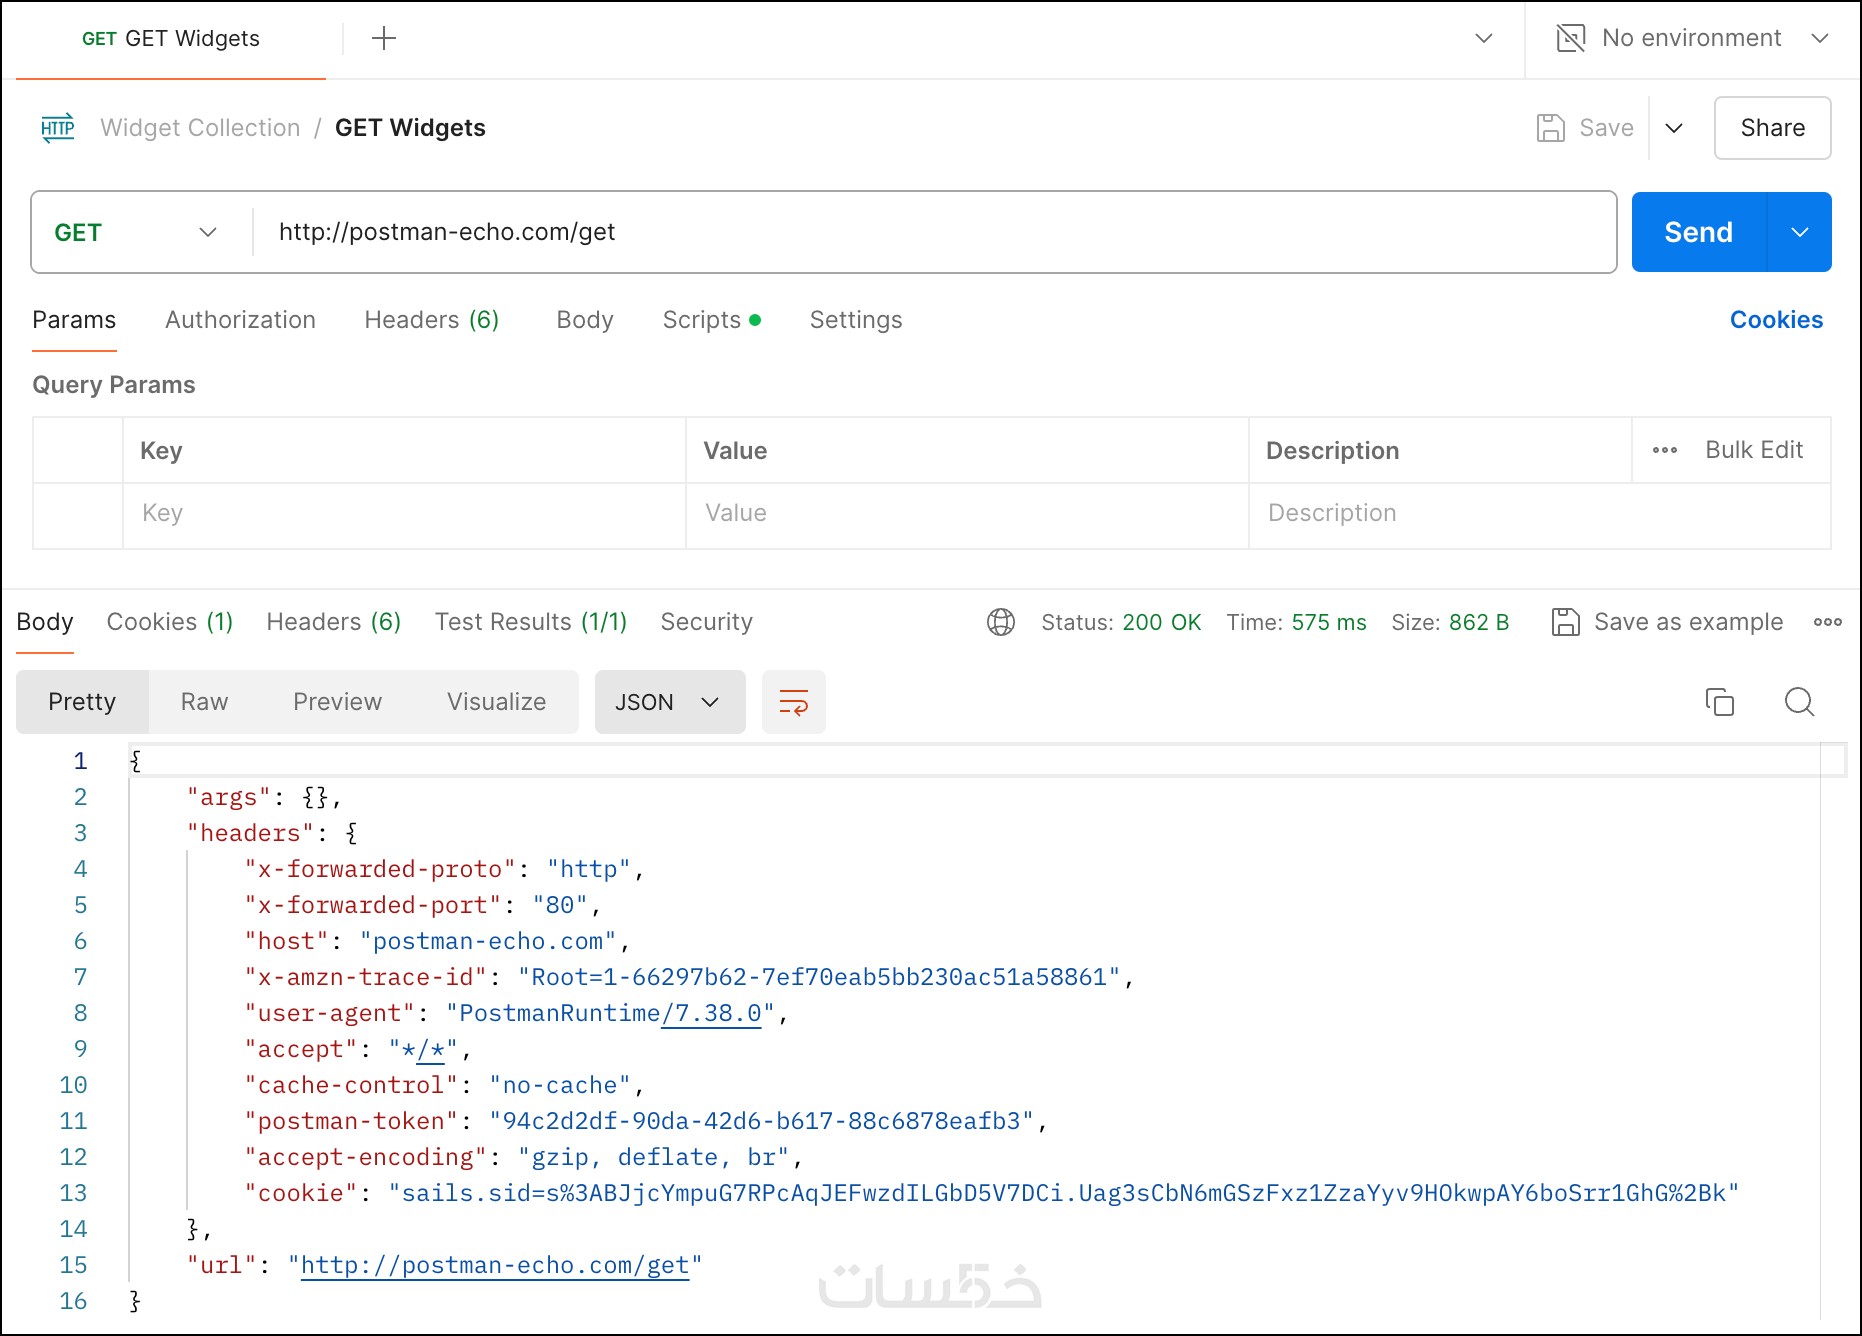Expand the GET method dropdown
The height and width of the screenshot is (1336, 1862).
coord(207,233)
